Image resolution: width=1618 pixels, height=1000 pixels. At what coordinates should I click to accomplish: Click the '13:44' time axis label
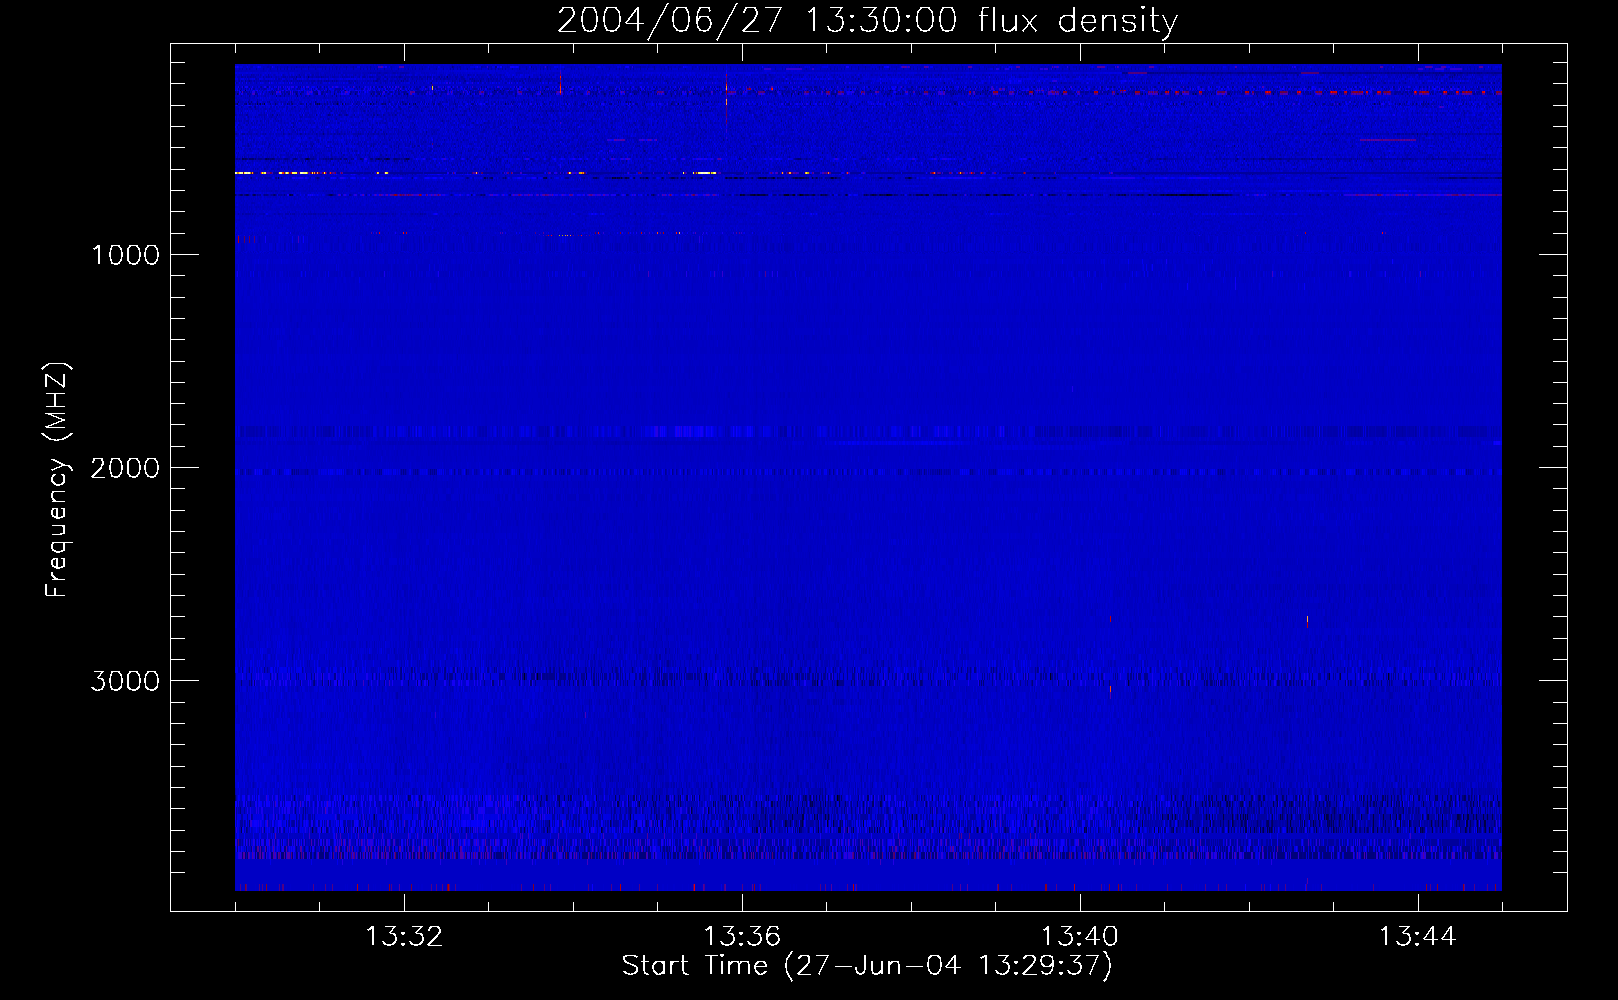pyautogui.click(x=1417, y=937)
